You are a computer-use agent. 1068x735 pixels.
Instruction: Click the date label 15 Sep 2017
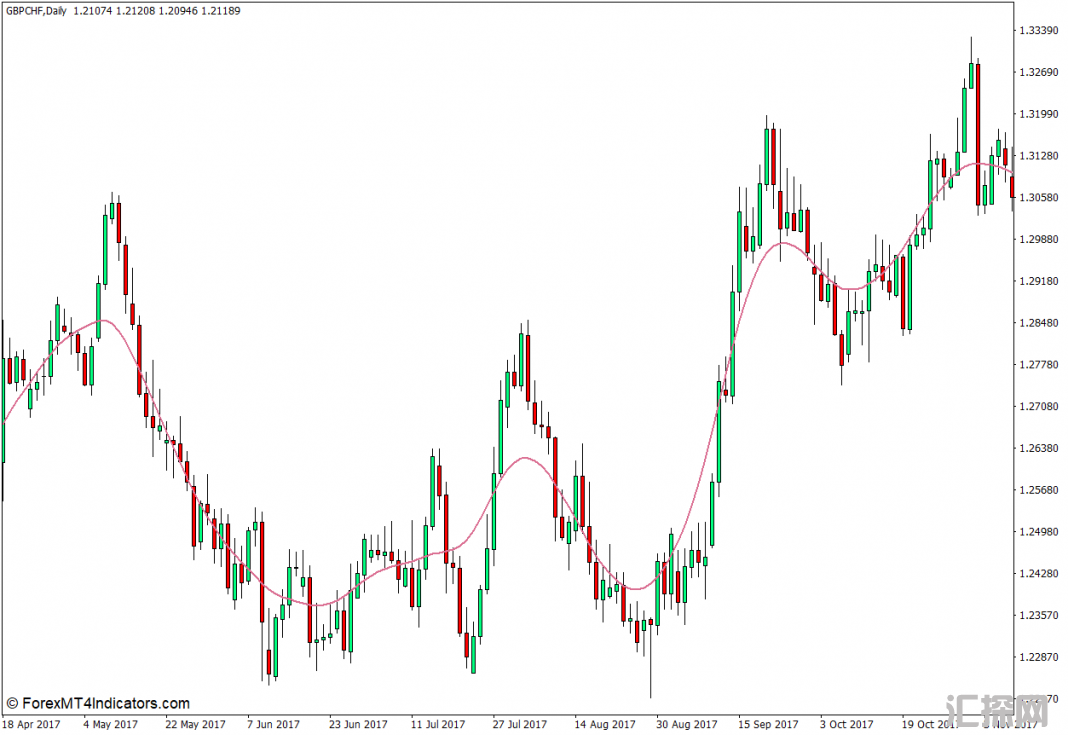pos(768,724)
